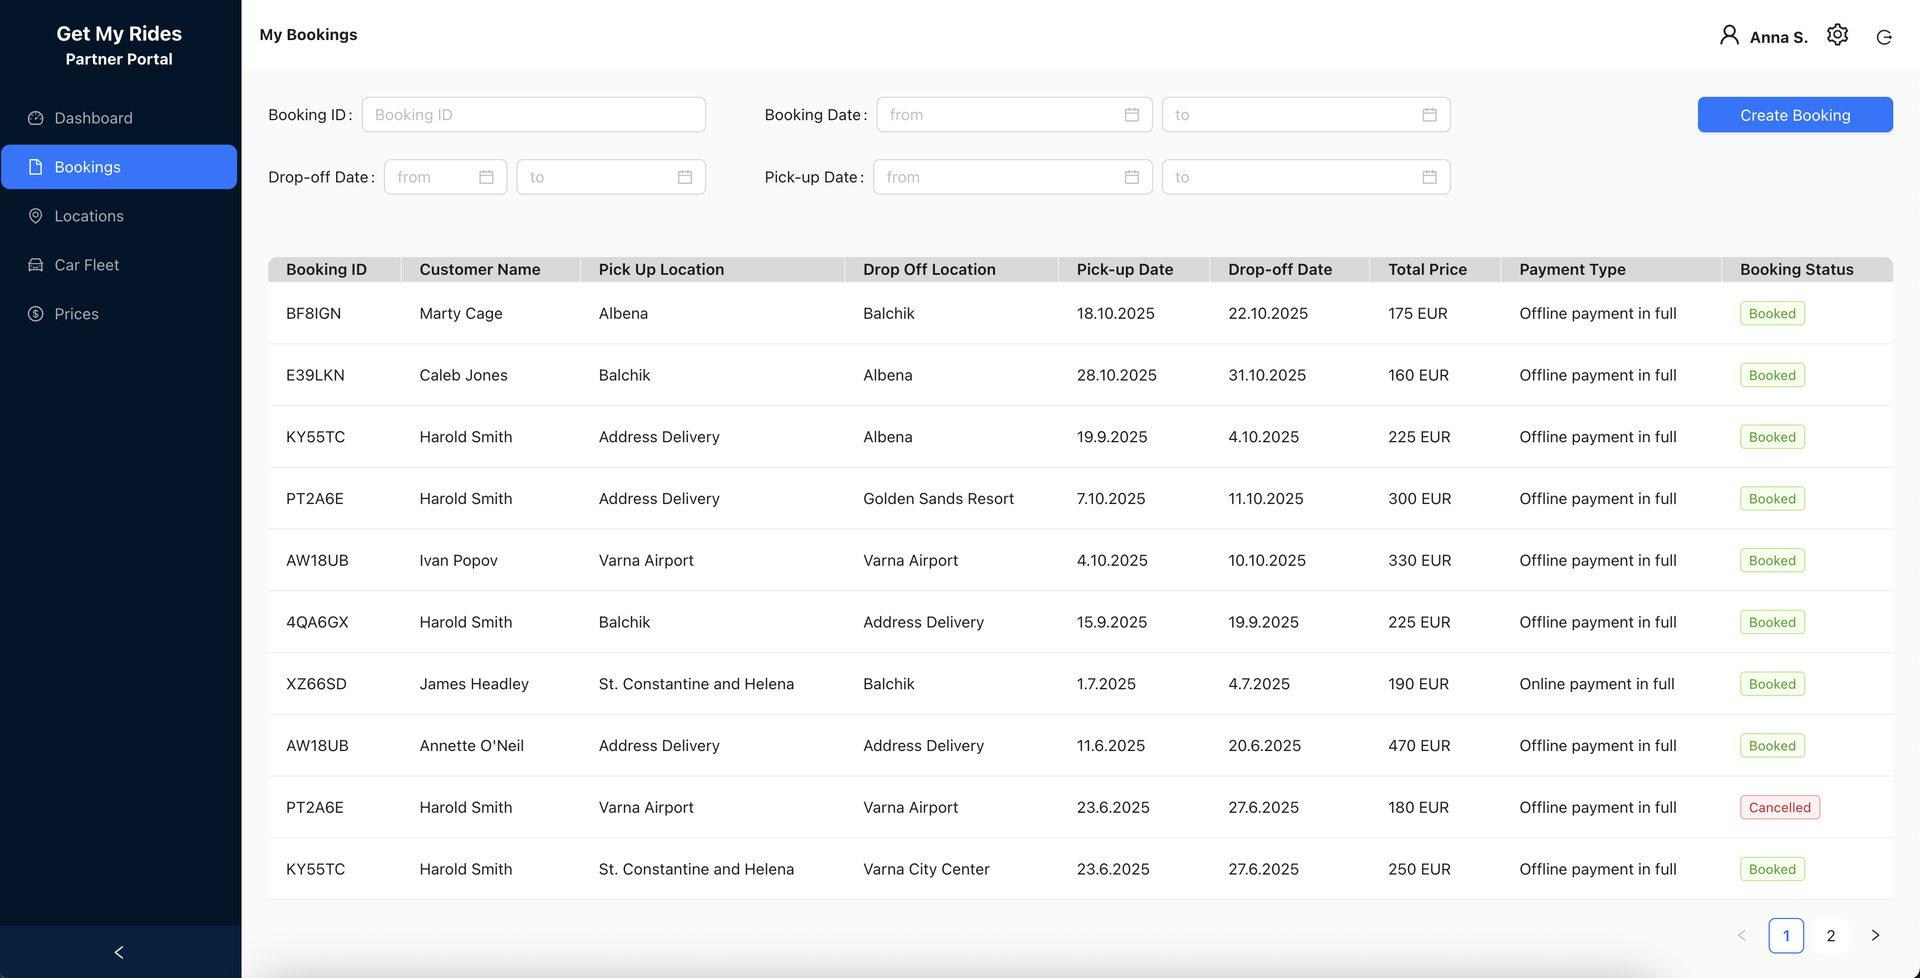1920x978 pixels.
Task: Click 470 EUR price cell
Action: coord(1419,746)
